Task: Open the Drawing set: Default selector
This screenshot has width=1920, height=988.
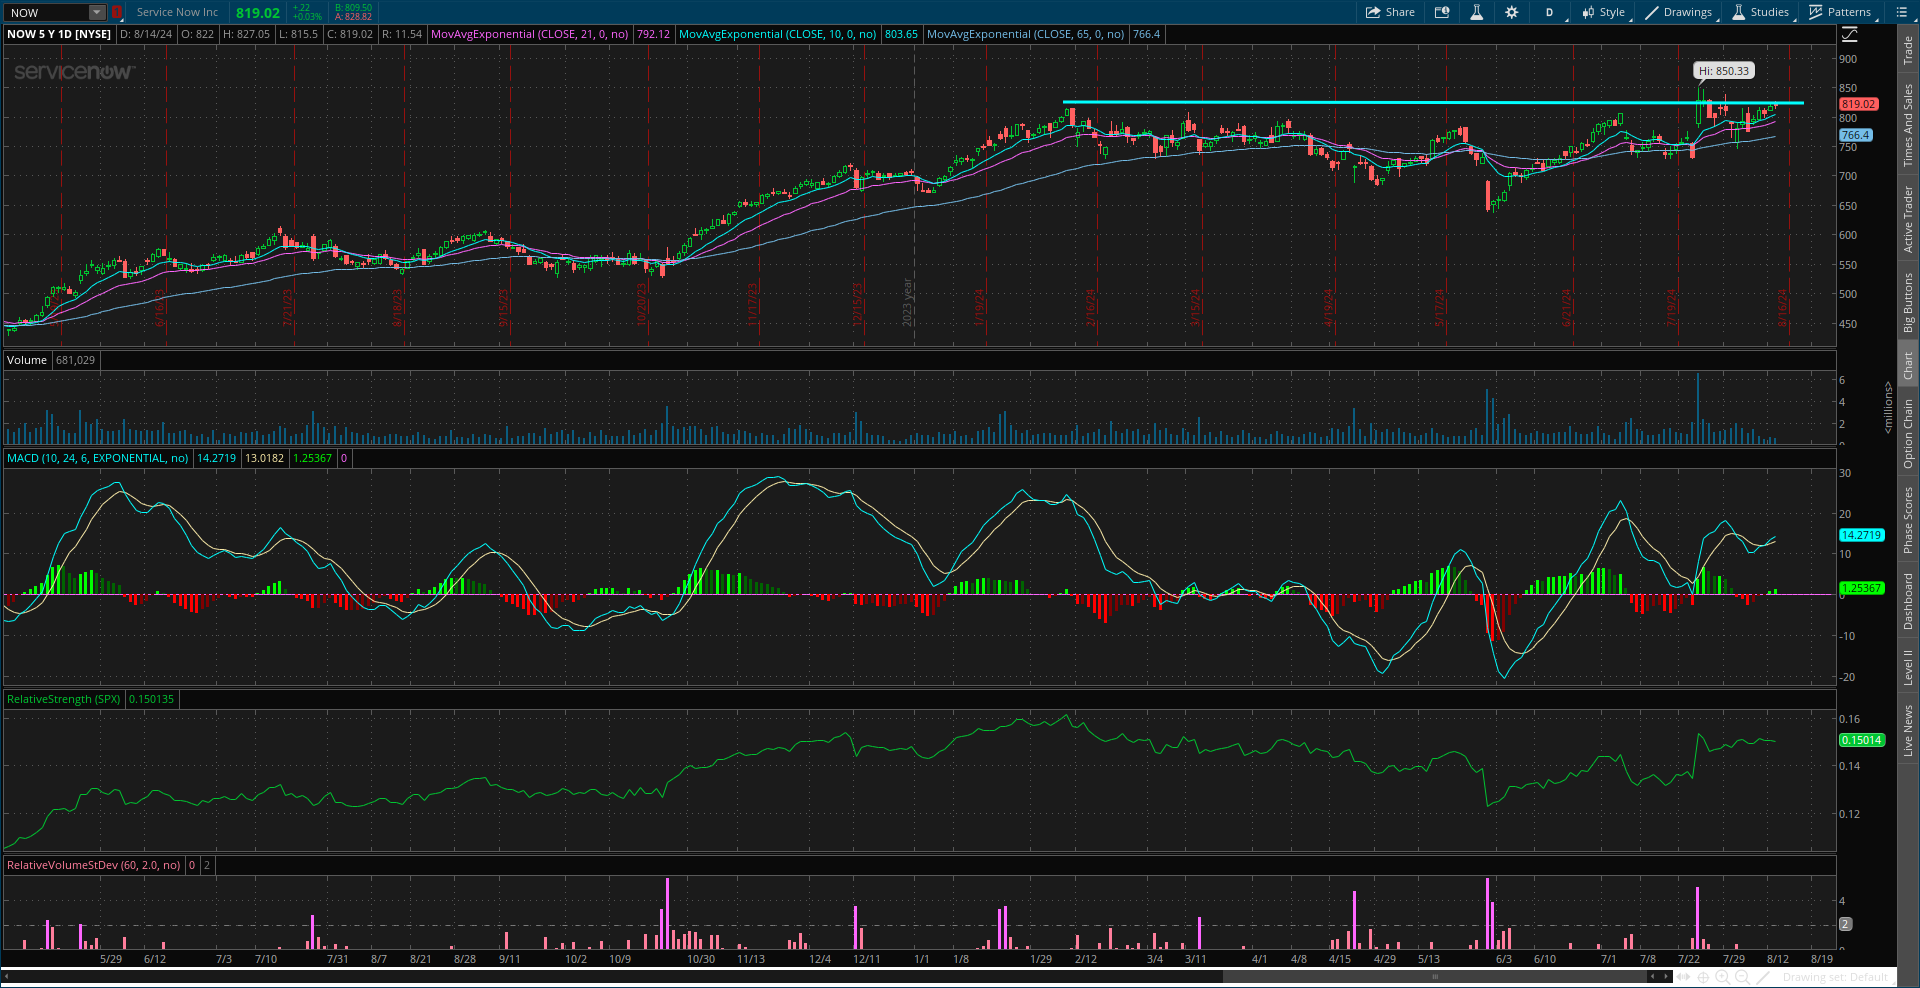Action: (x=1835, y=977)
